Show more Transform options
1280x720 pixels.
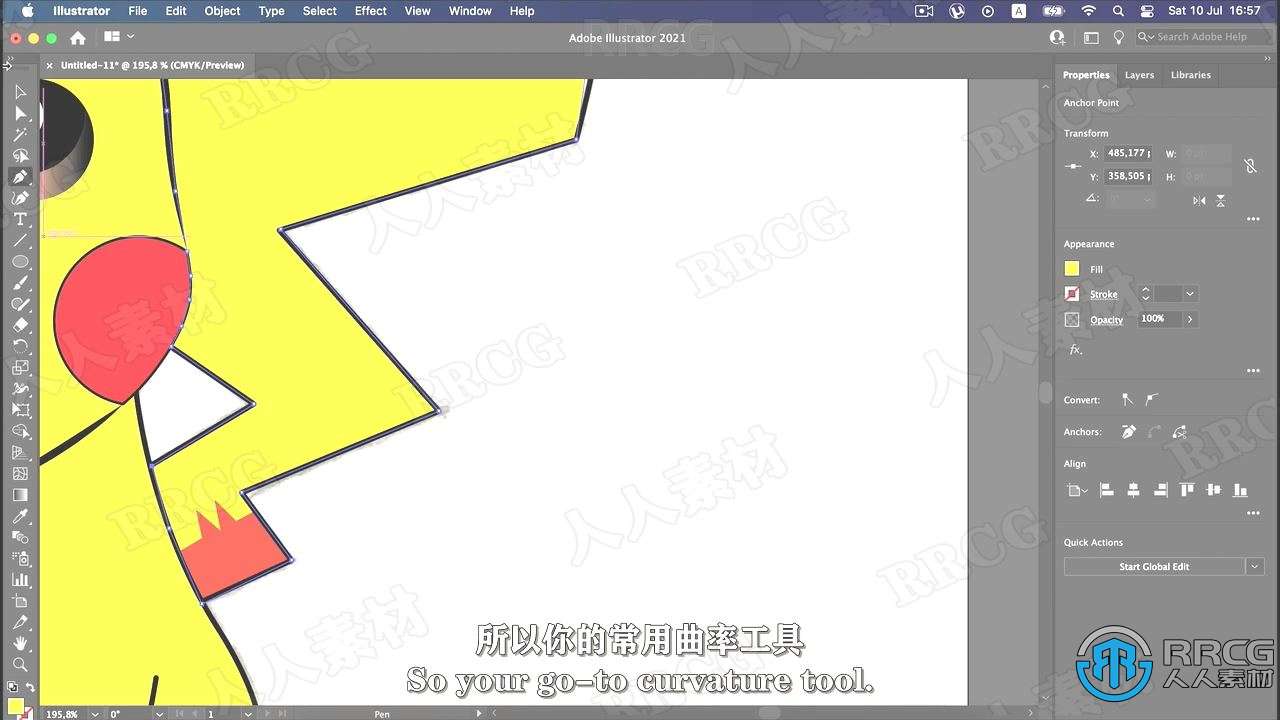coord(1253,219)
